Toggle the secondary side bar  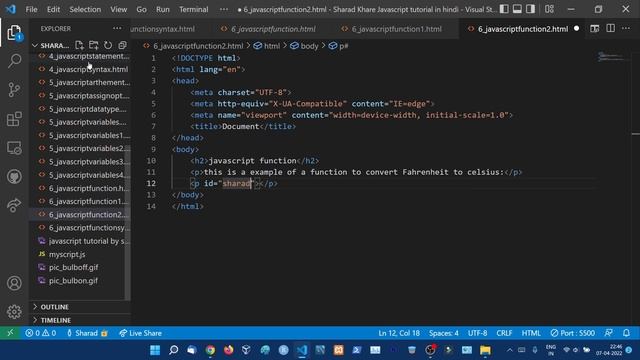pos(530,9)
